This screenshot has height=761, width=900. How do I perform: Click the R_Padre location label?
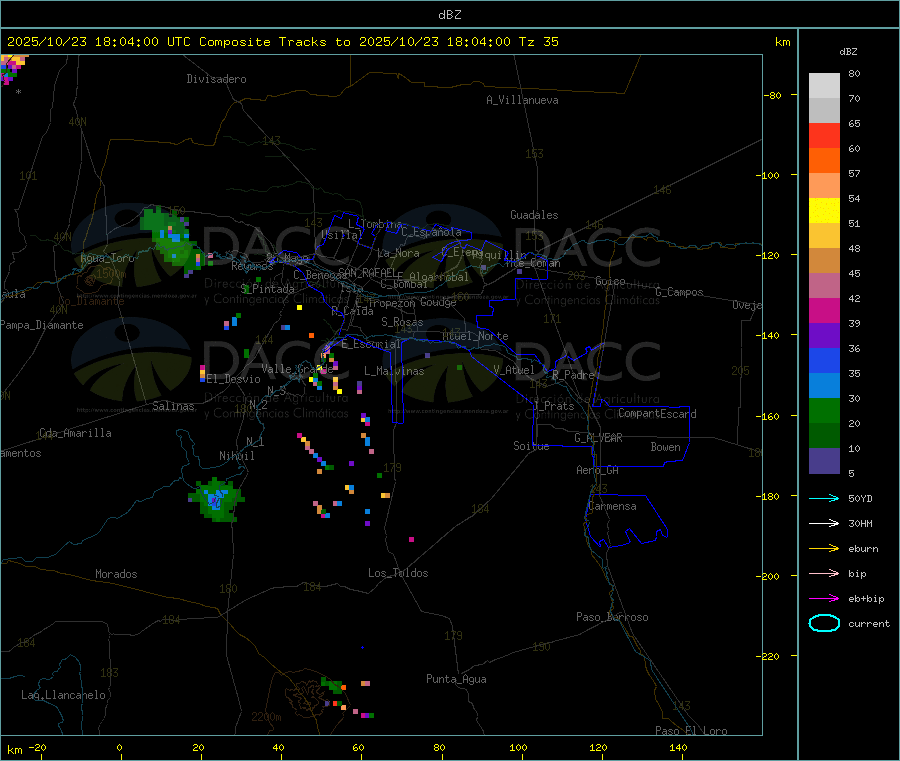tap(573, 375)
